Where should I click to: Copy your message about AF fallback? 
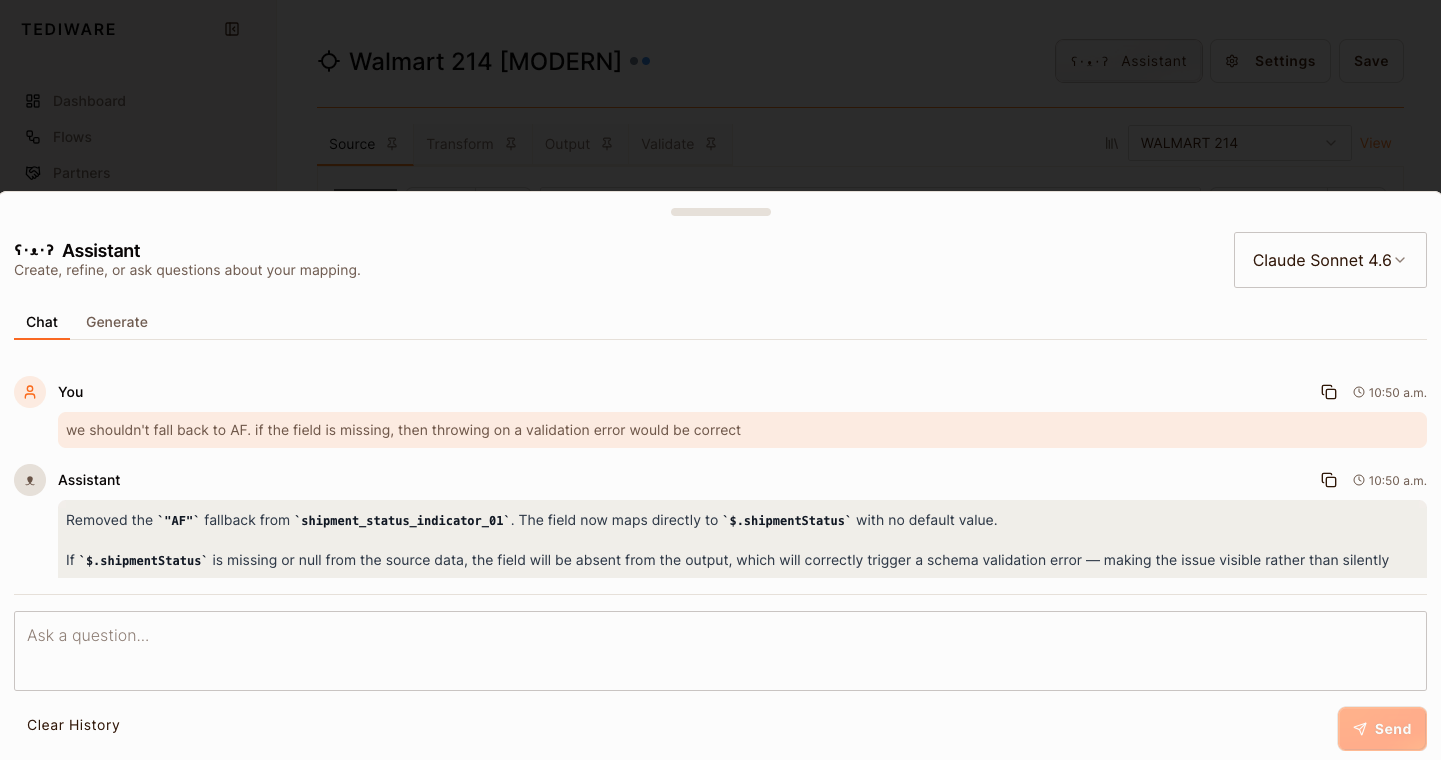coord(1328,392)
